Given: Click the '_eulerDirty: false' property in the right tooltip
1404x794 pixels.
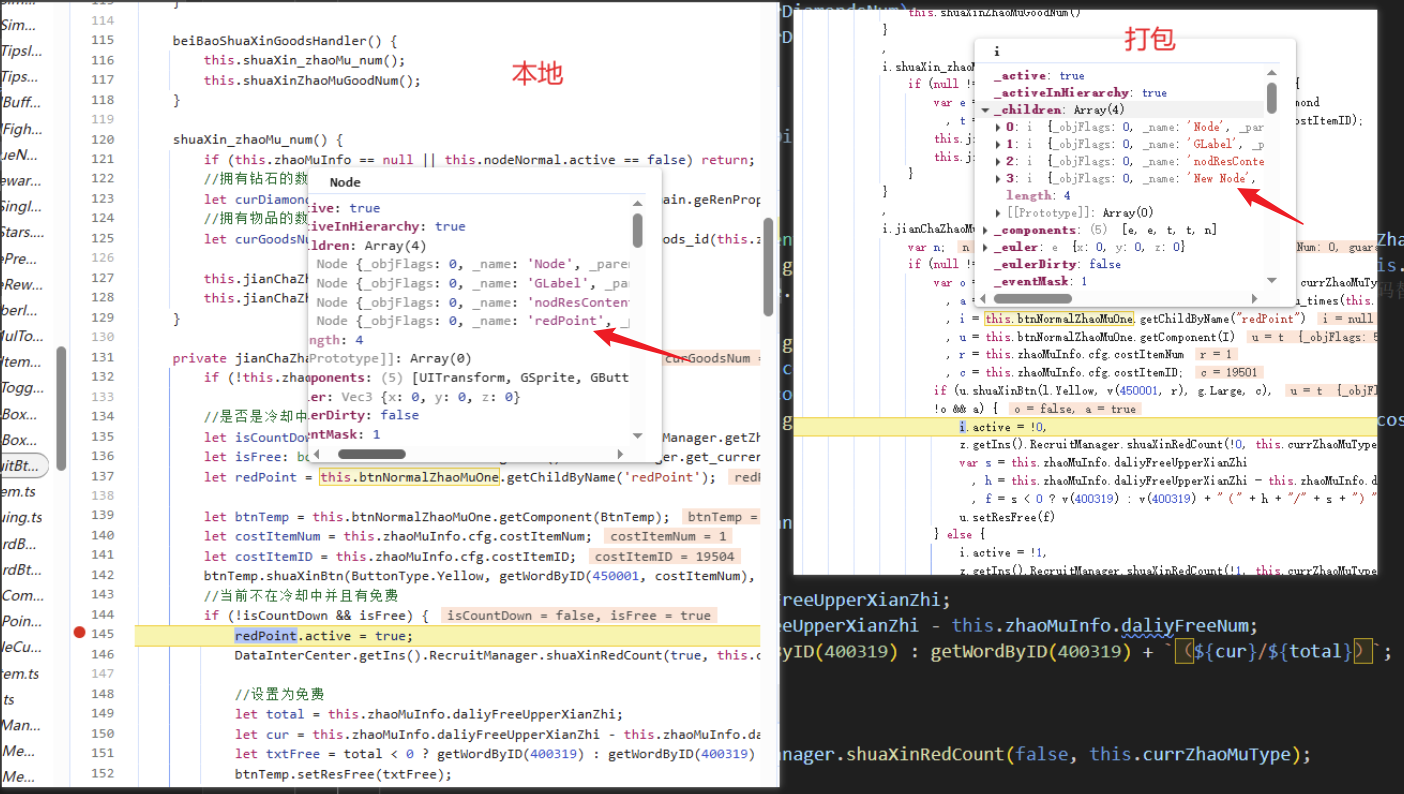Looking at the screenshot, I should coord(1057,264).
